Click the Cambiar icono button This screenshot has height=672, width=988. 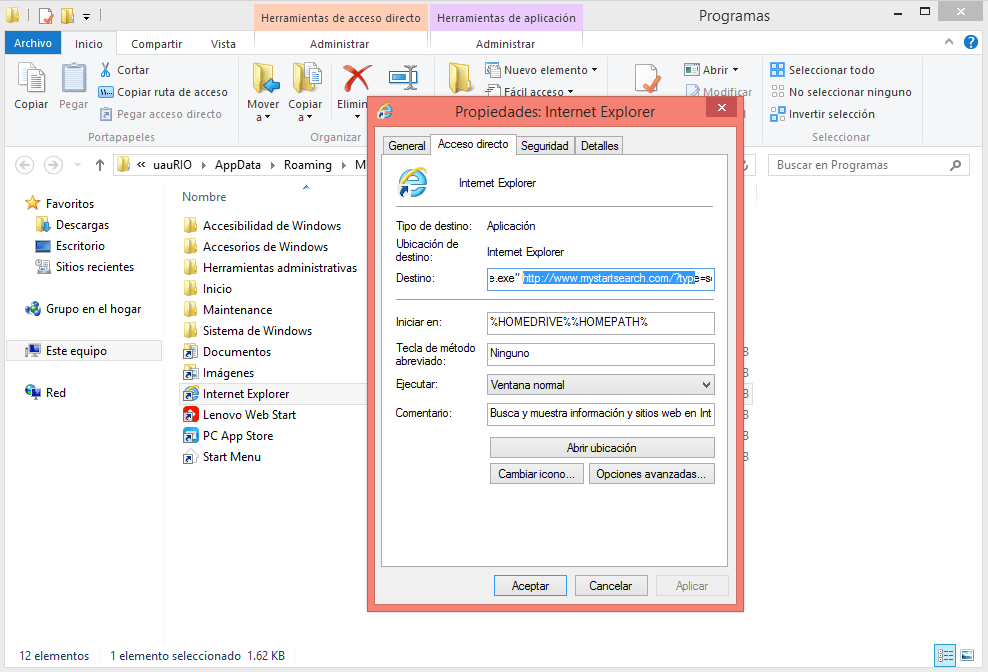click(537, 474)
